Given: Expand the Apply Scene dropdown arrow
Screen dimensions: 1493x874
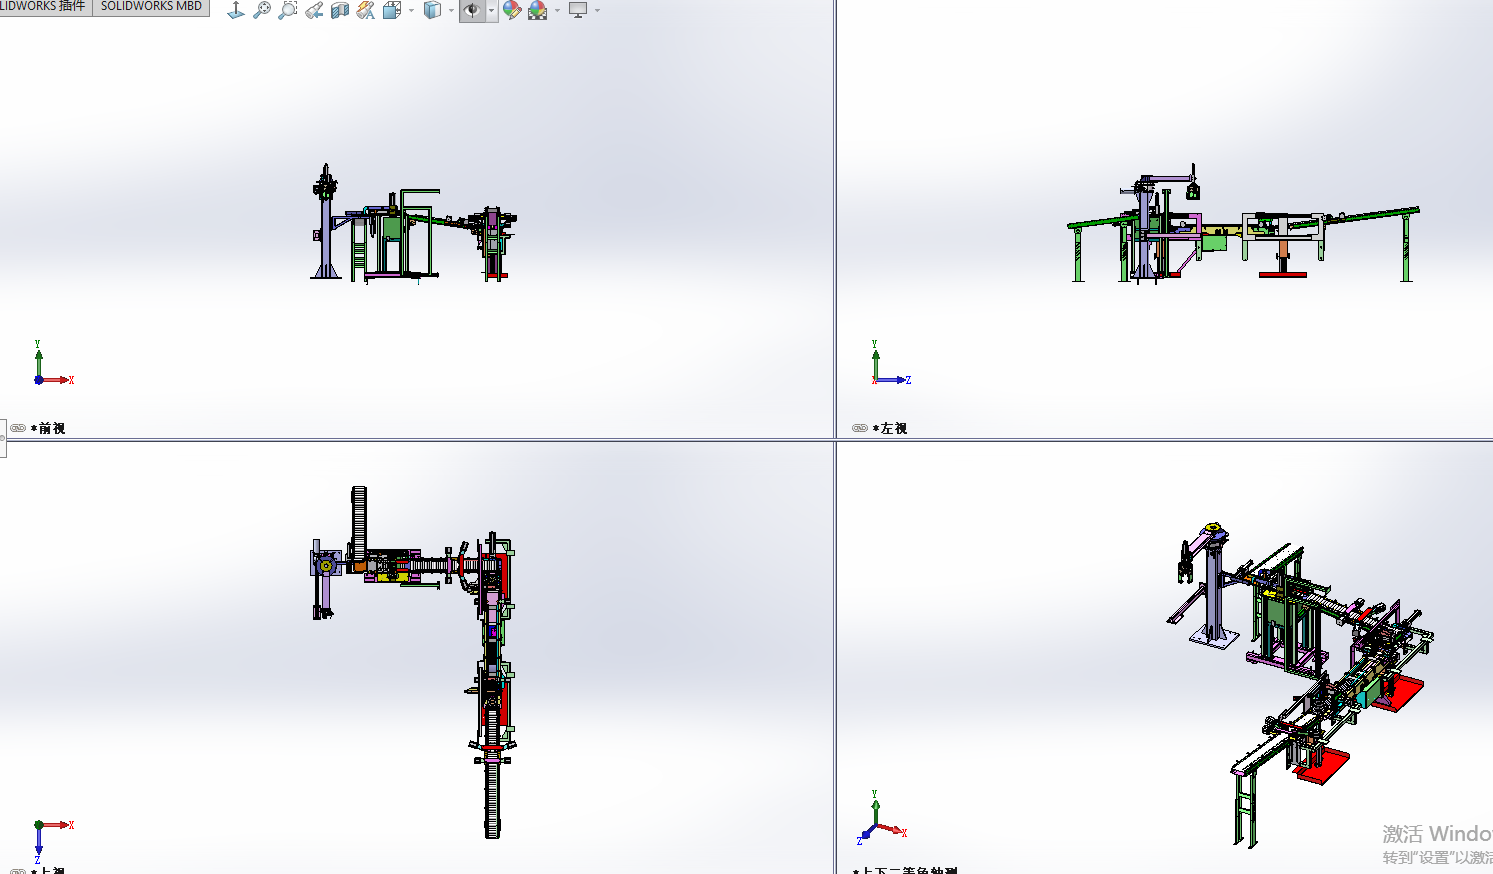Looking at the screenshot, I should [557, 11].
